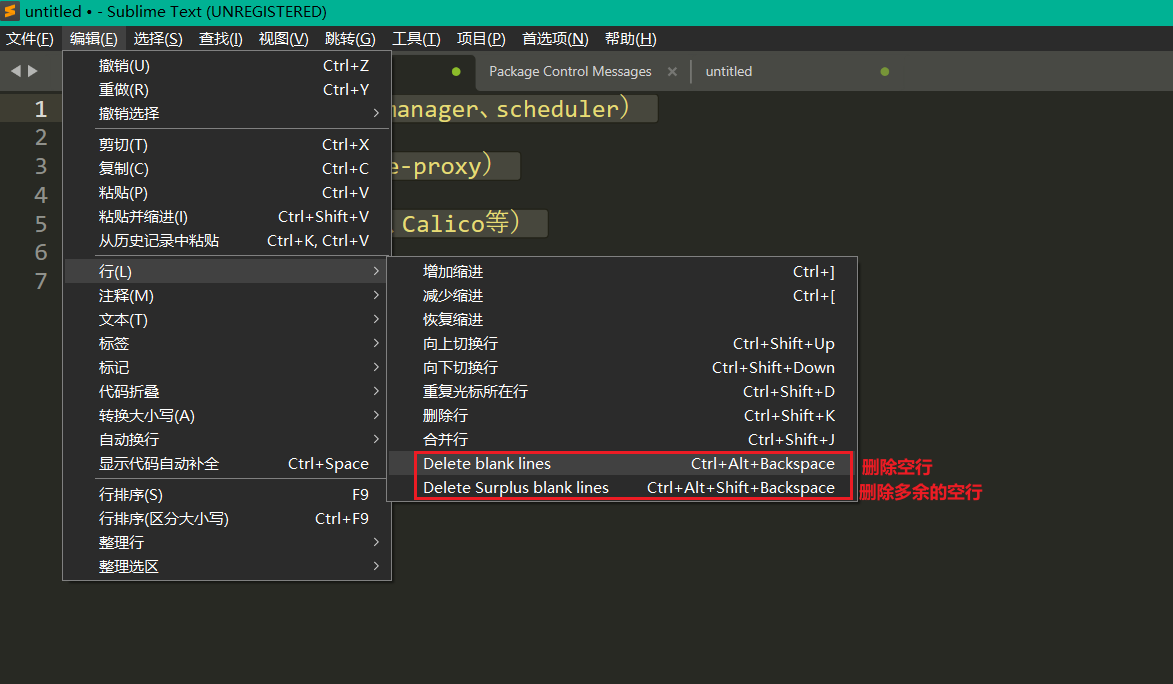This screenshot has width=1173, height=684.
Task: Expand the 标记 submenu
Action: [x=227, y=367]
